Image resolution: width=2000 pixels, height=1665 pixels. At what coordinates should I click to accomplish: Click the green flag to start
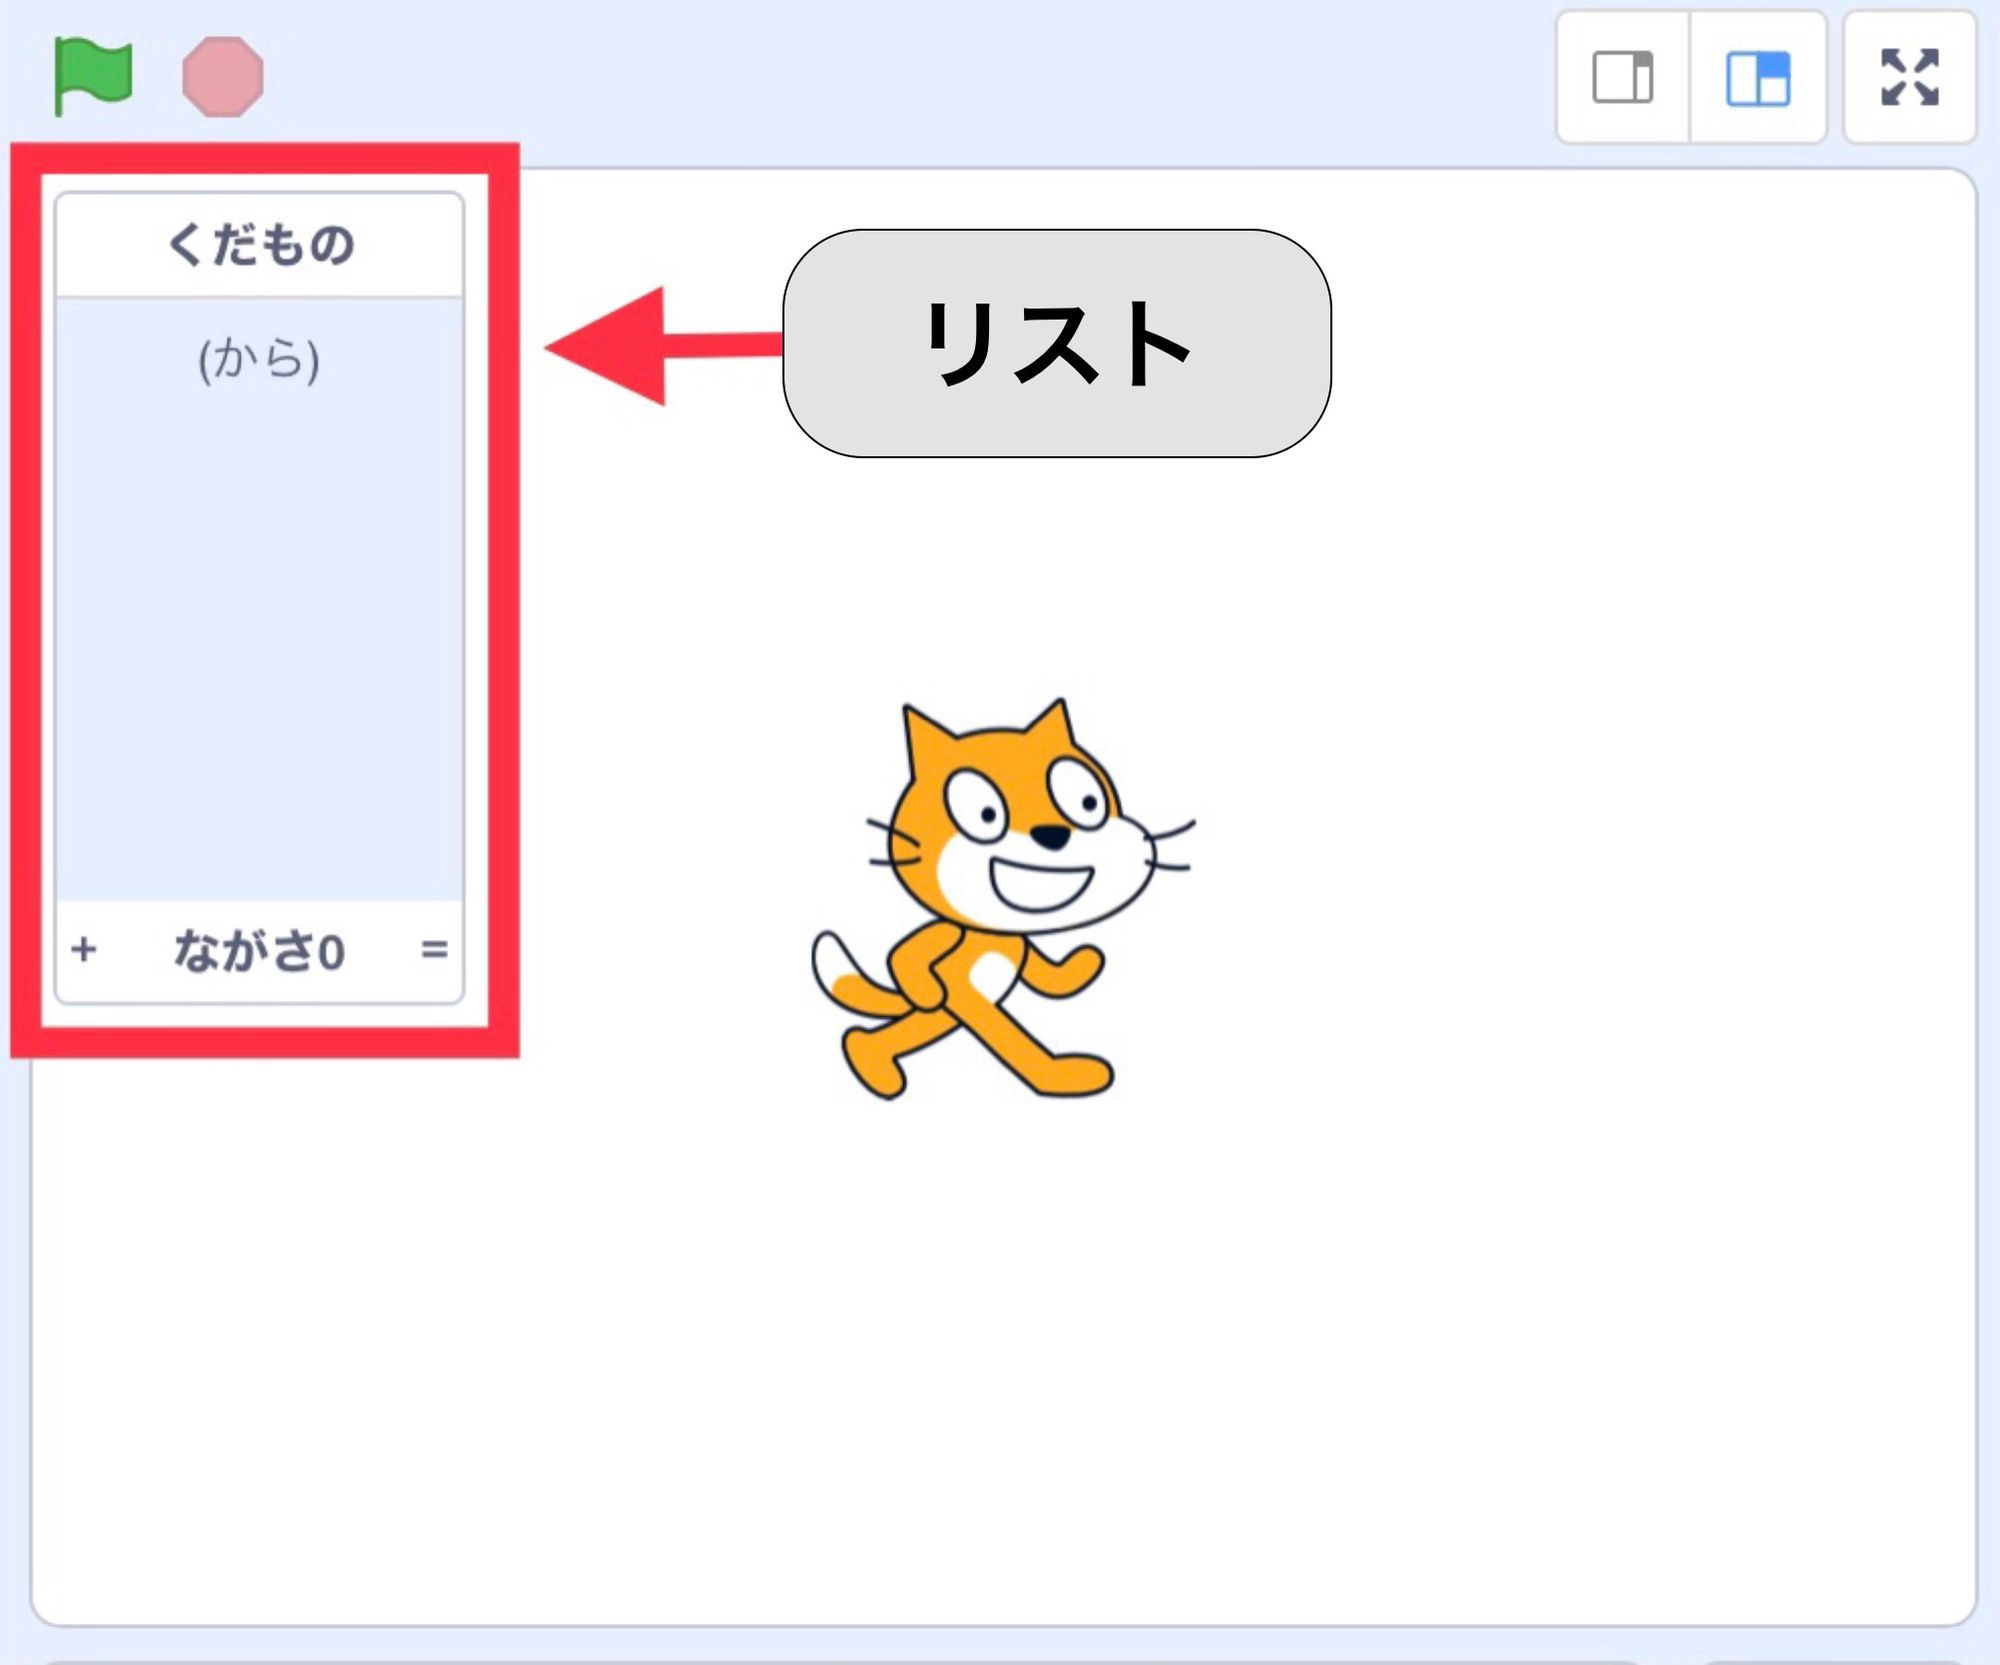(x=92, y=76)
